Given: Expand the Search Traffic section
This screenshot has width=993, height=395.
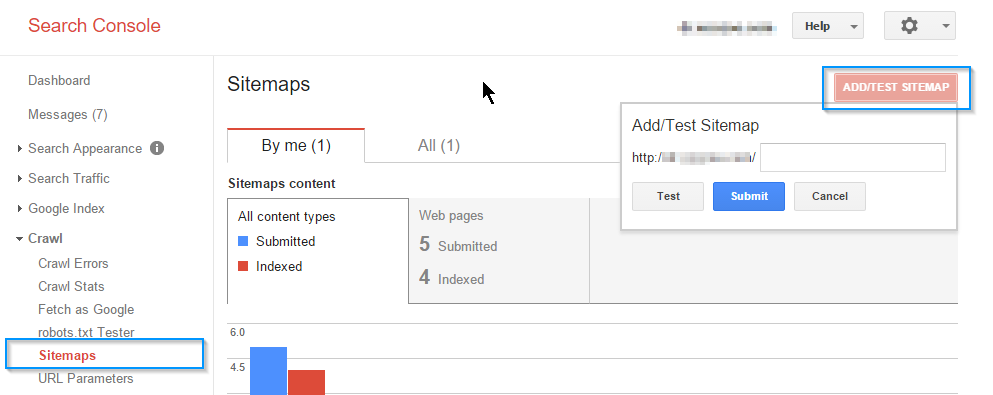Looking at the screenshot, I should (20, 179).
